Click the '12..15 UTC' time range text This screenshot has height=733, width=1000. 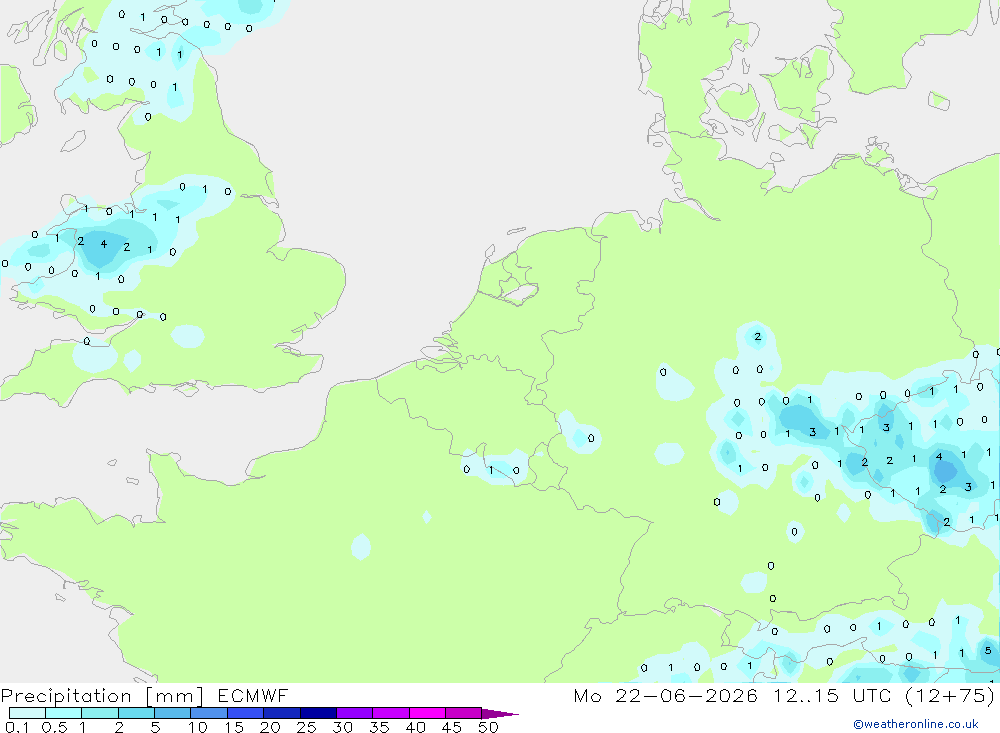tap(832, 695)
